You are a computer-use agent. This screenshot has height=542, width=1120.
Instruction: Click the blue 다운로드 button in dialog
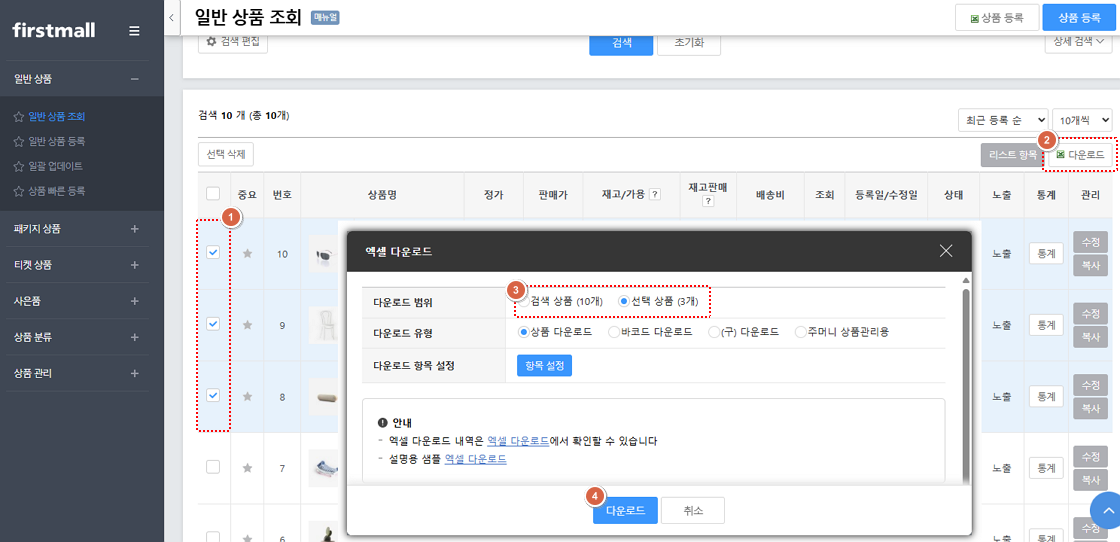coord(625,511)
